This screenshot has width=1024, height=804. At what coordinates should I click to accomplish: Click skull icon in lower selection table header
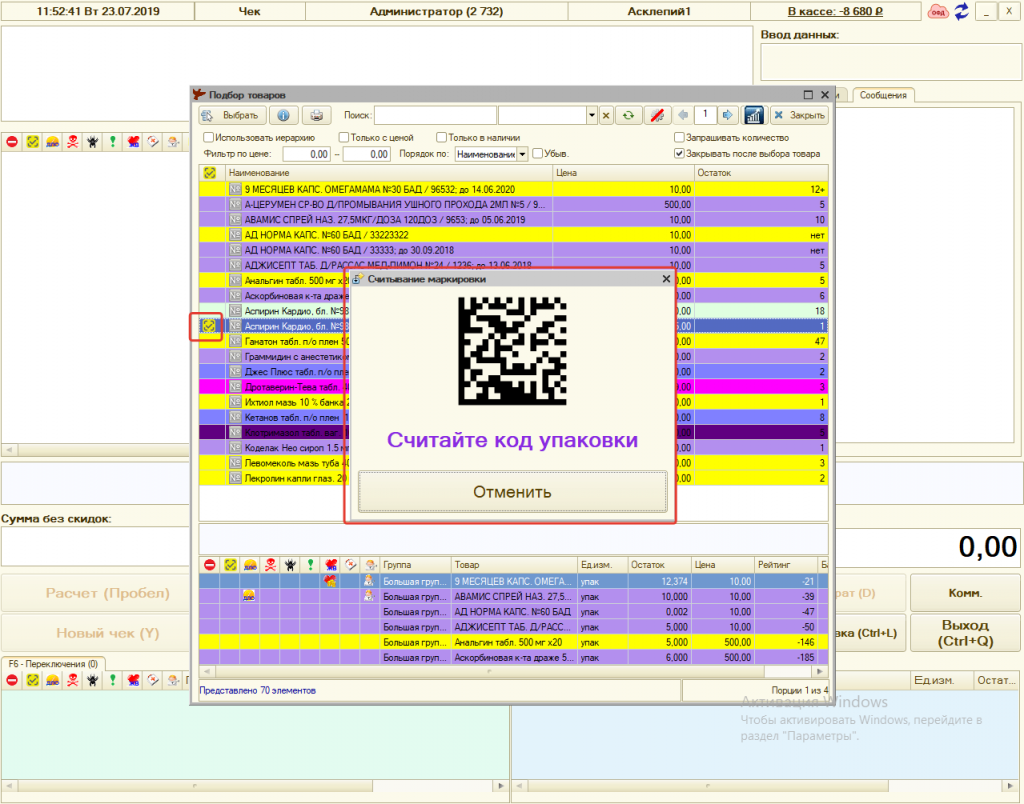tap(270, 565)
